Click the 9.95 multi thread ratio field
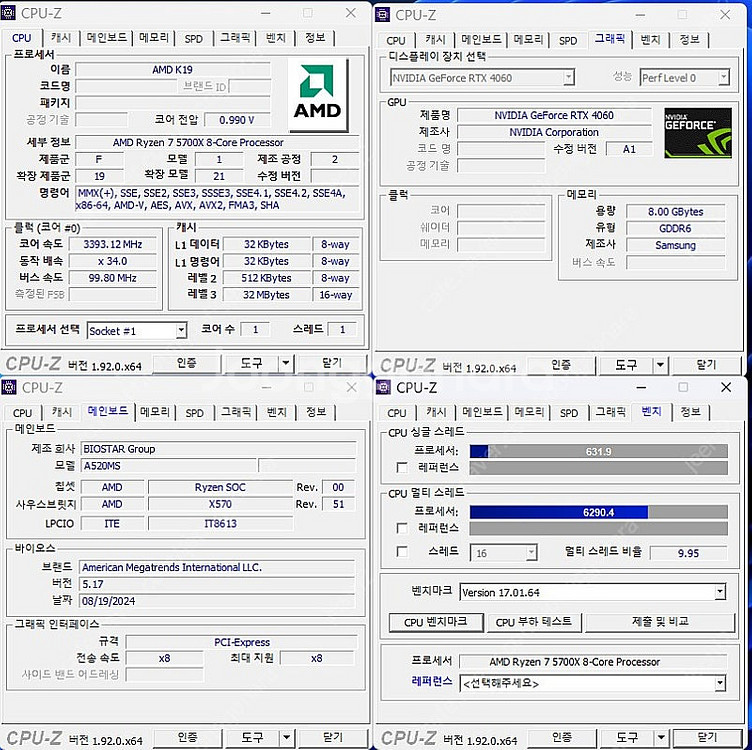The image size is (752, 750). pyautogui.click(x=688, y=553)
